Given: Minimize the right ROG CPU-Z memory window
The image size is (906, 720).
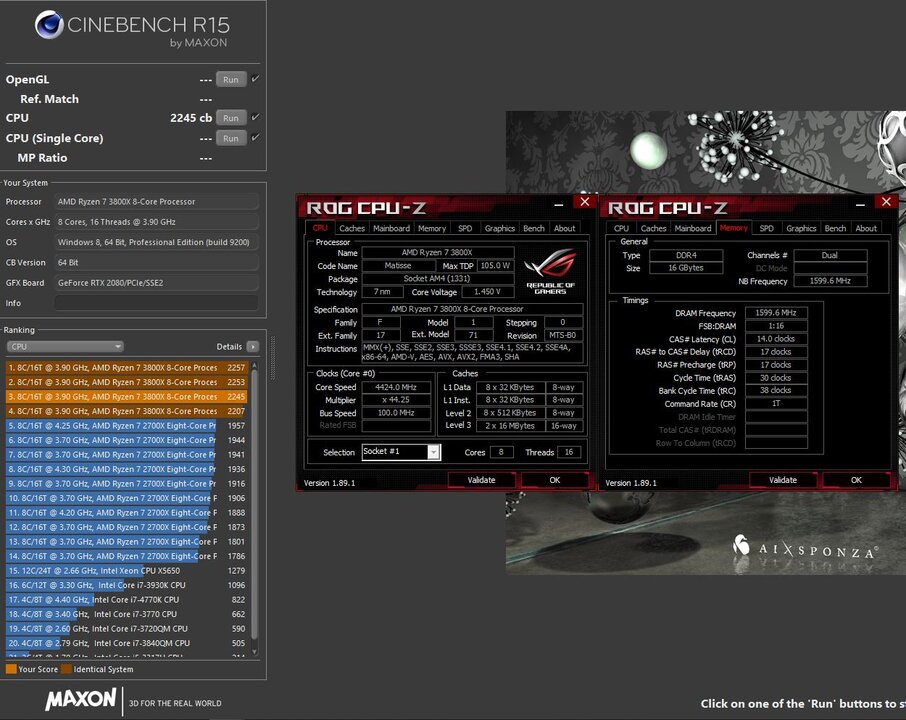Looking at the screenshot, I should [860, 203].
